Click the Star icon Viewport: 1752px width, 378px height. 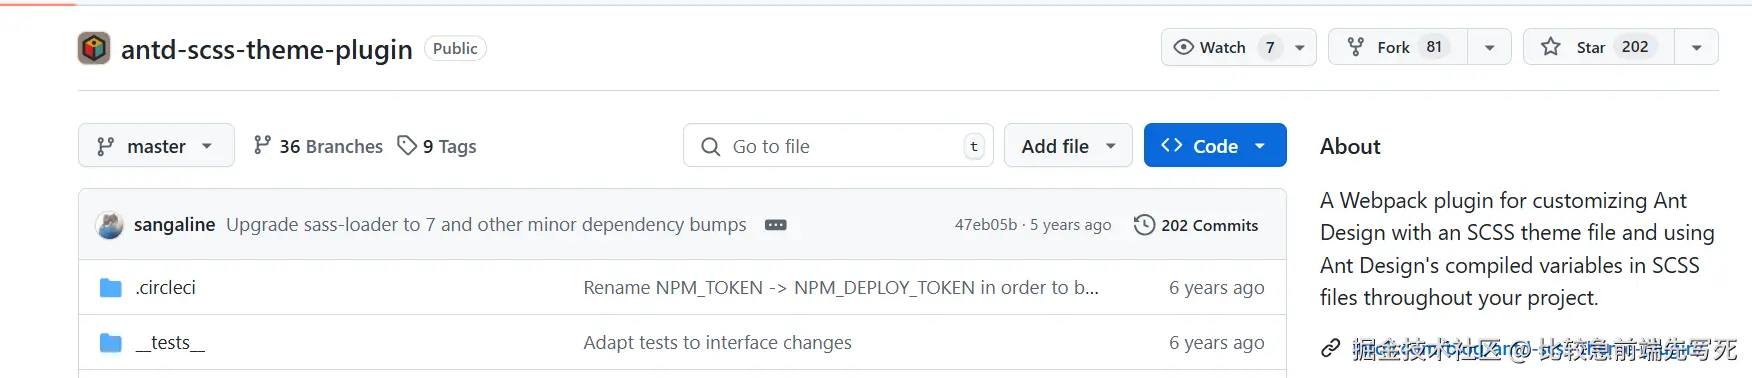click(x=1551, y=47)
